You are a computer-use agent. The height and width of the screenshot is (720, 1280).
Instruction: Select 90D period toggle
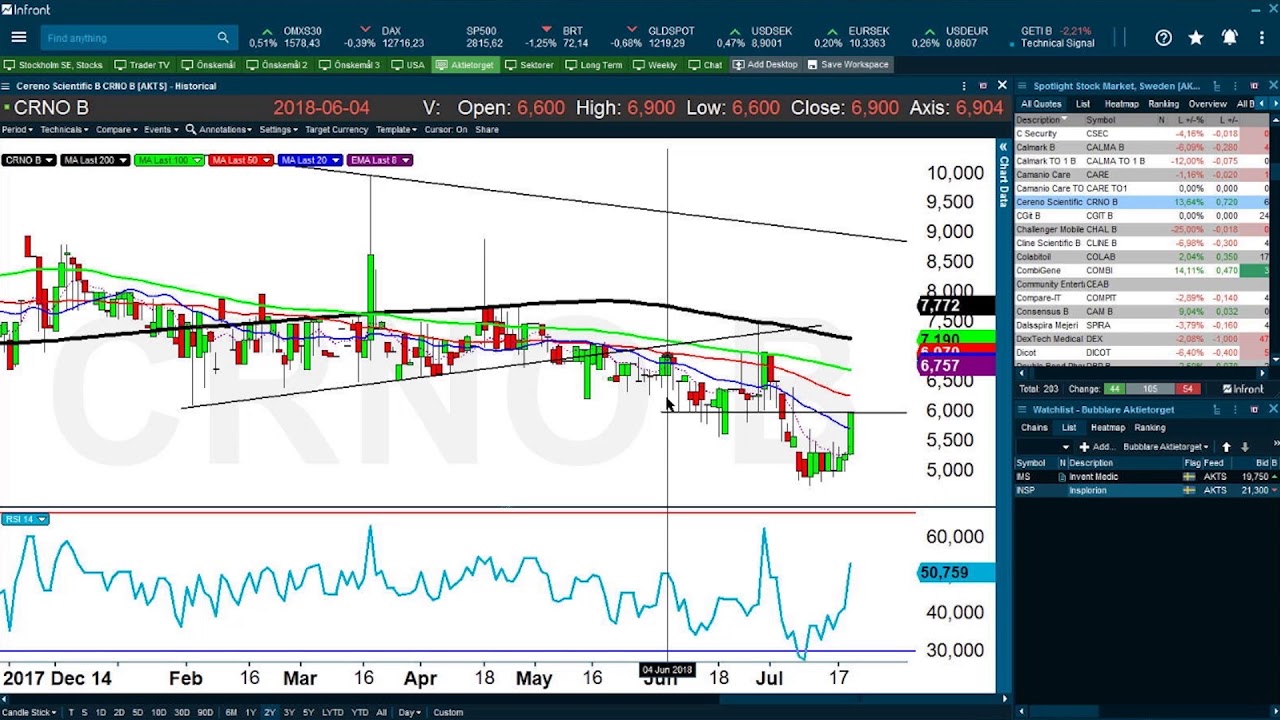205,712
